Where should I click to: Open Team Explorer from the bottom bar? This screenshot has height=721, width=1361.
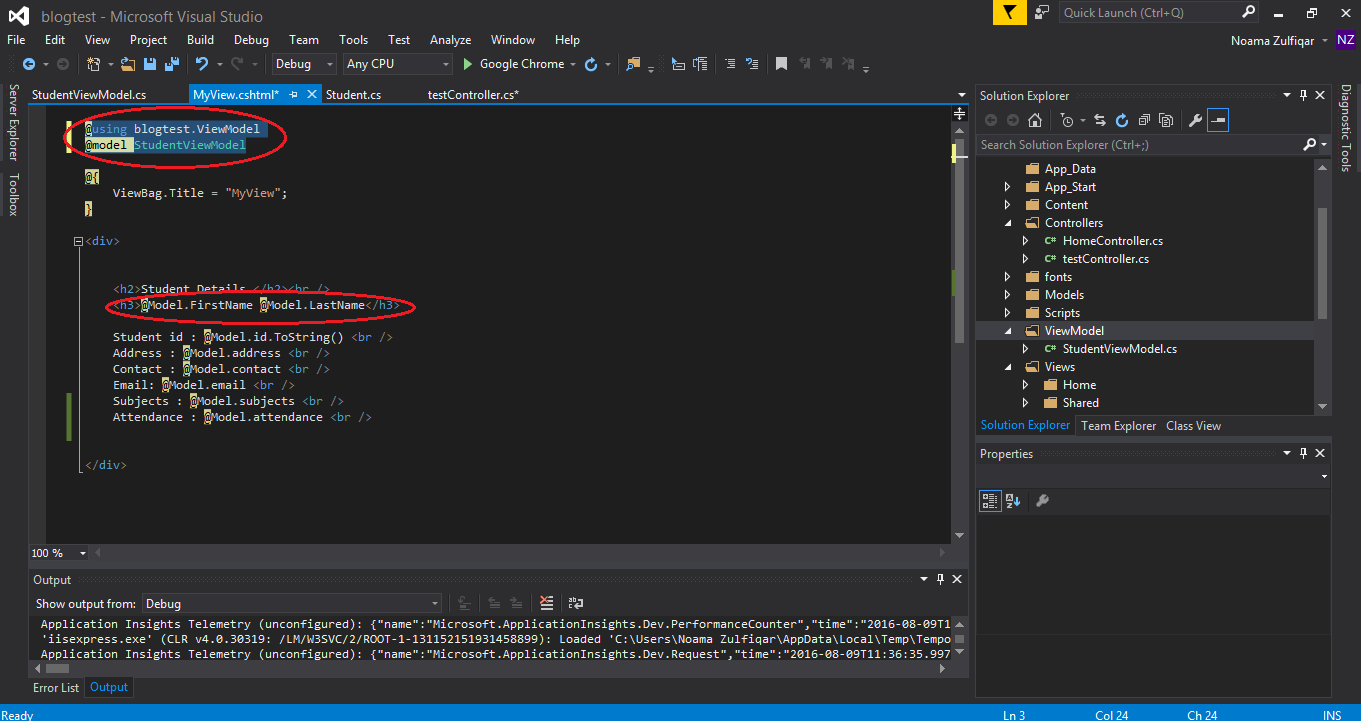click(1118, 425)
